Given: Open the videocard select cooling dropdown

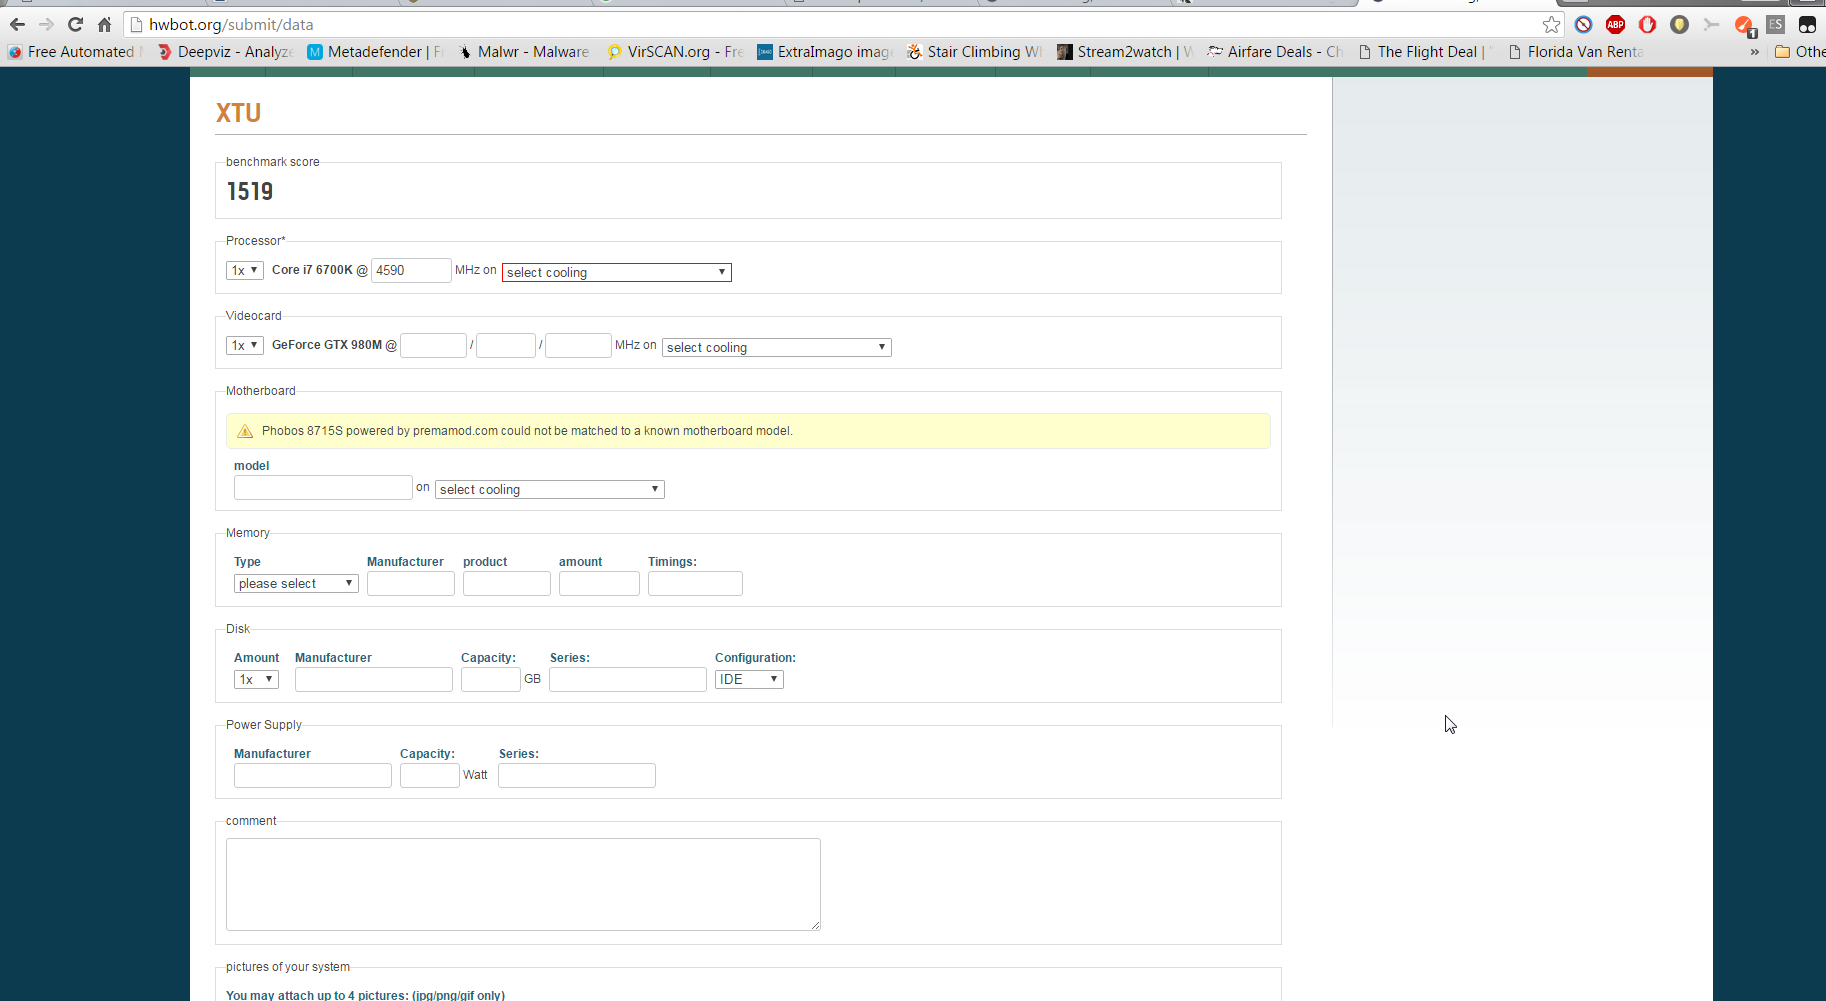Looking at the screenshot, I should click(x=777, y=347).
